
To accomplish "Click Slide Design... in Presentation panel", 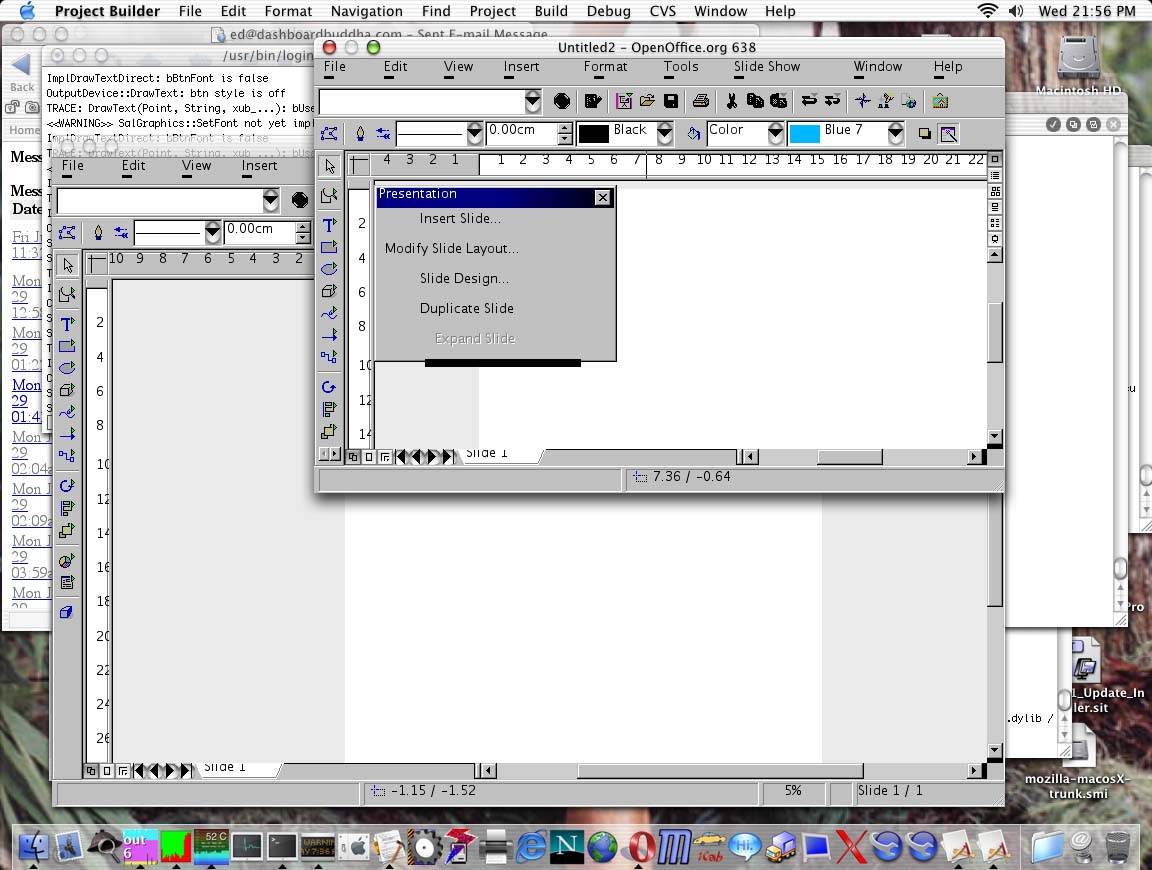I will (x=464, y=278).
